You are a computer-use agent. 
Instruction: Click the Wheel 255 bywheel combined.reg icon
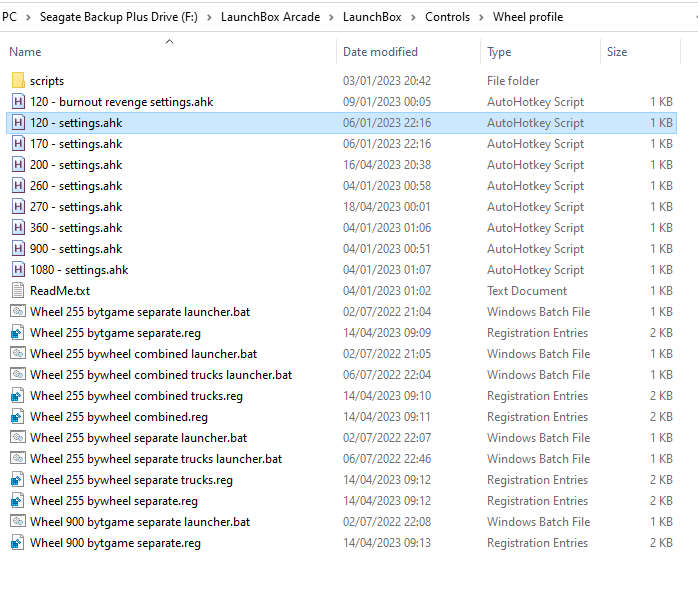click(17, 416)
